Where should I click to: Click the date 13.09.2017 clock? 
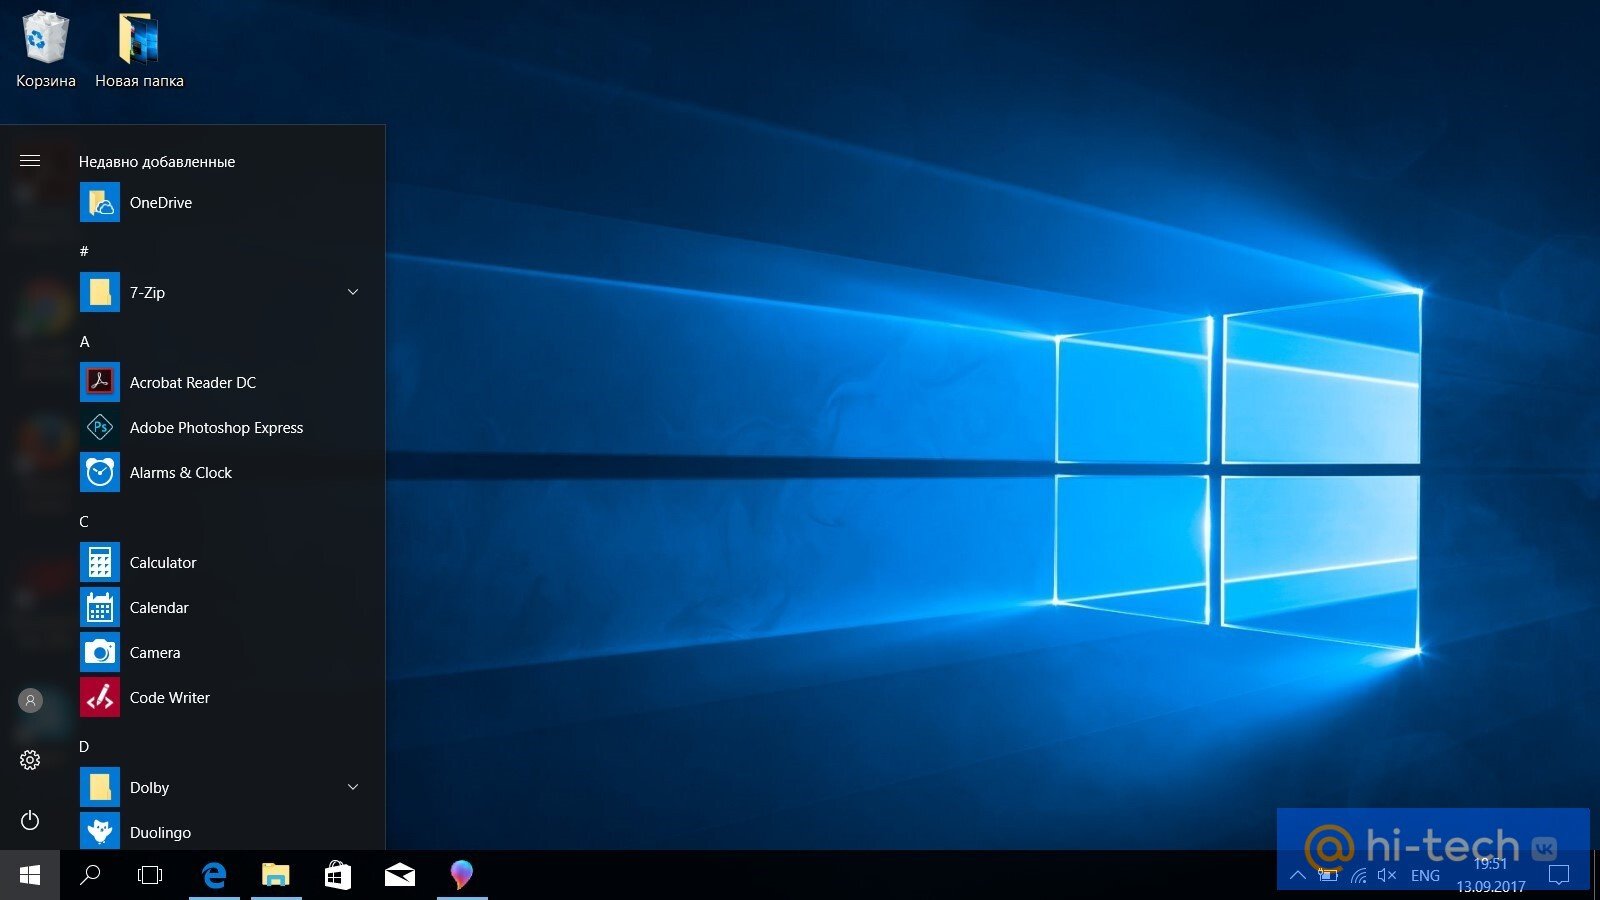click(x=1490, y=886)
